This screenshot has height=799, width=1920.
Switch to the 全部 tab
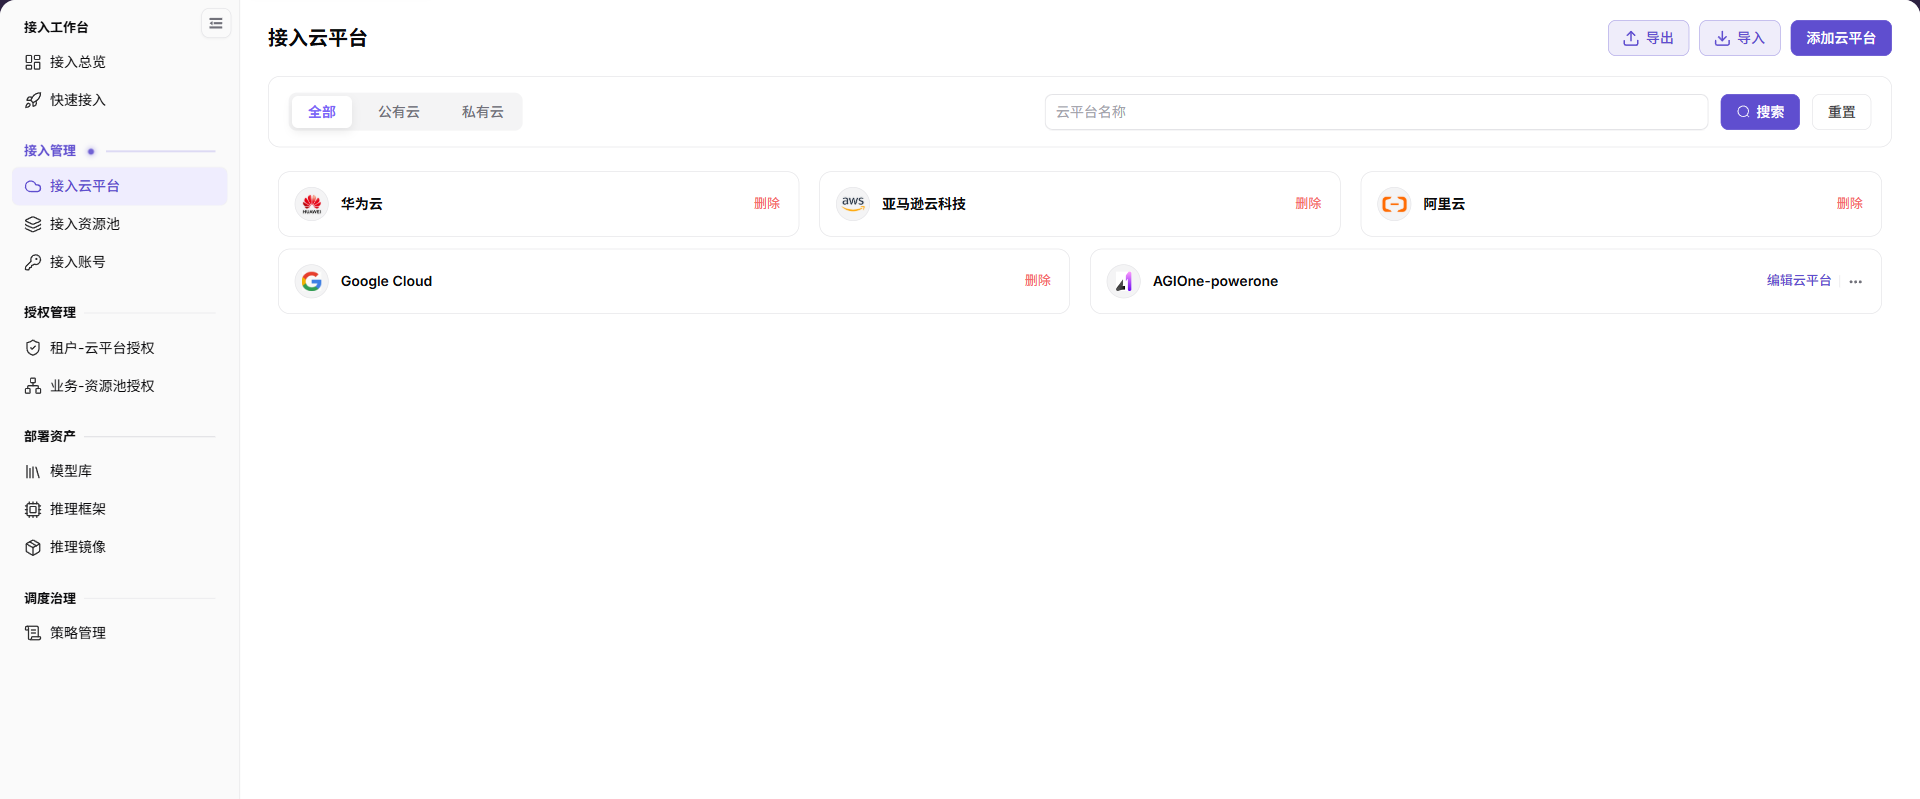coord(322,112)
